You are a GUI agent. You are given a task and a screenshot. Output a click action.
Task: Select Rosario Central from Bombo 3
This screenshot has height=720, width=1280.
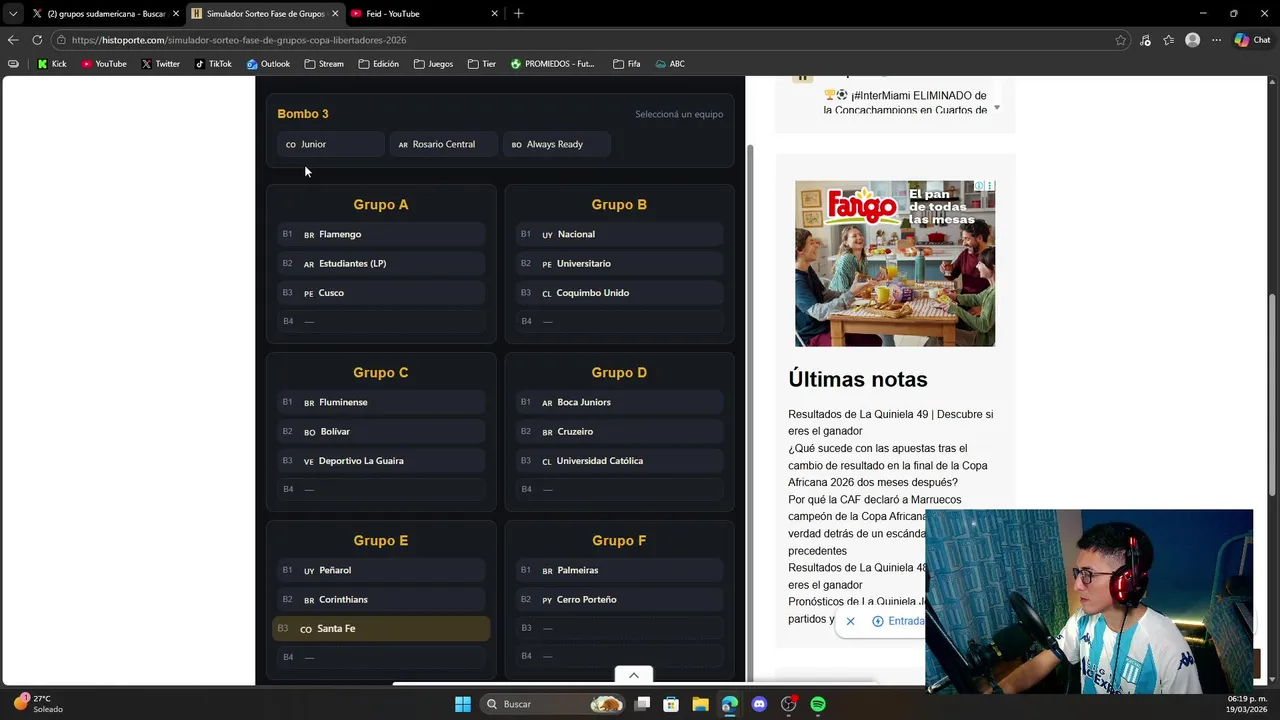443,144
